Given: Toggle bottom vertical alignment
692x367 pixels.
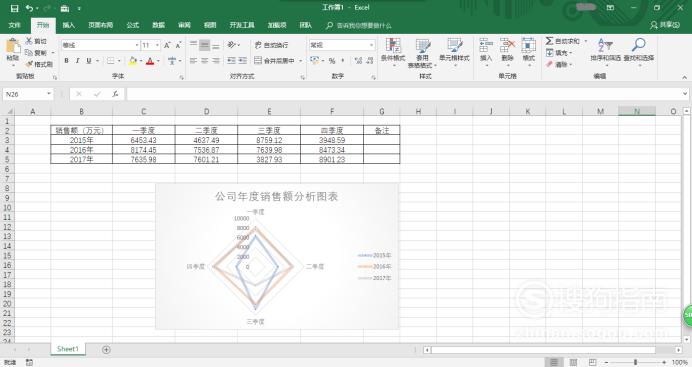Looking at the screenshot, I should pos(215,45).
